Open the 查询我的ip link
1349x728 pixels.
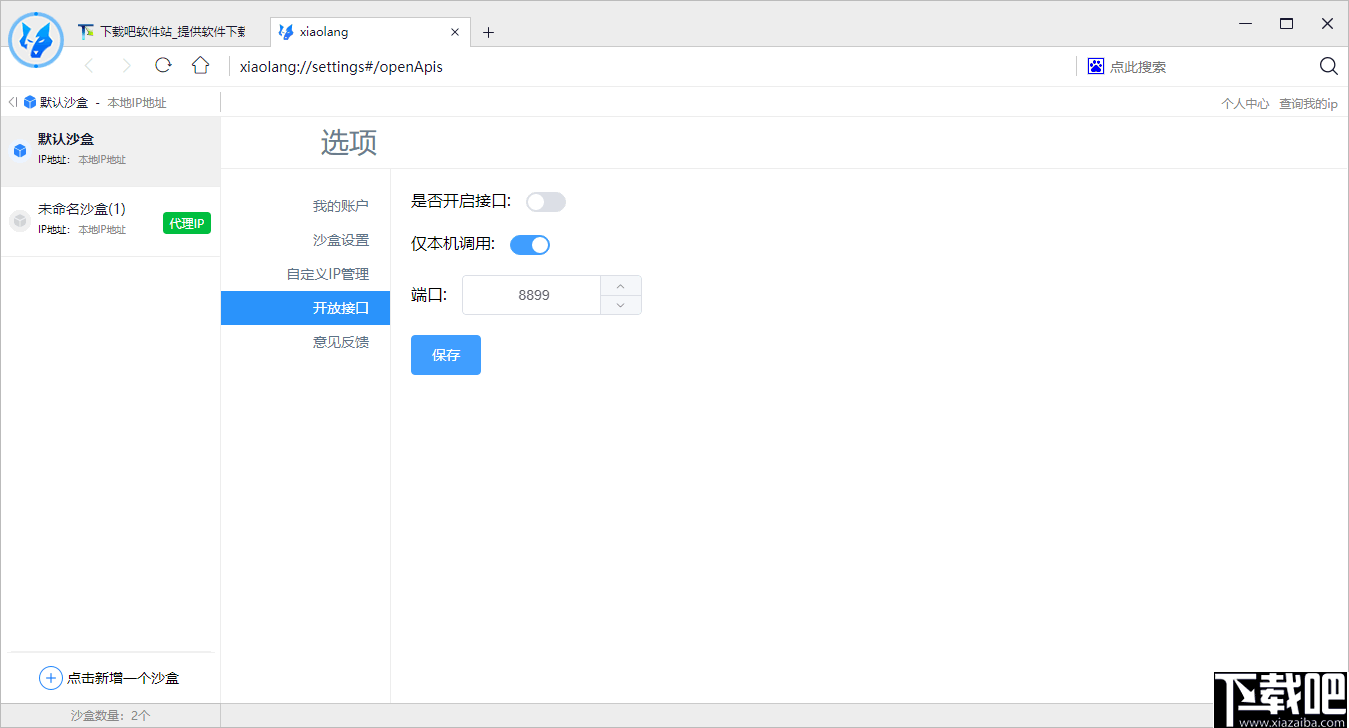click(x=1308, y=102)
